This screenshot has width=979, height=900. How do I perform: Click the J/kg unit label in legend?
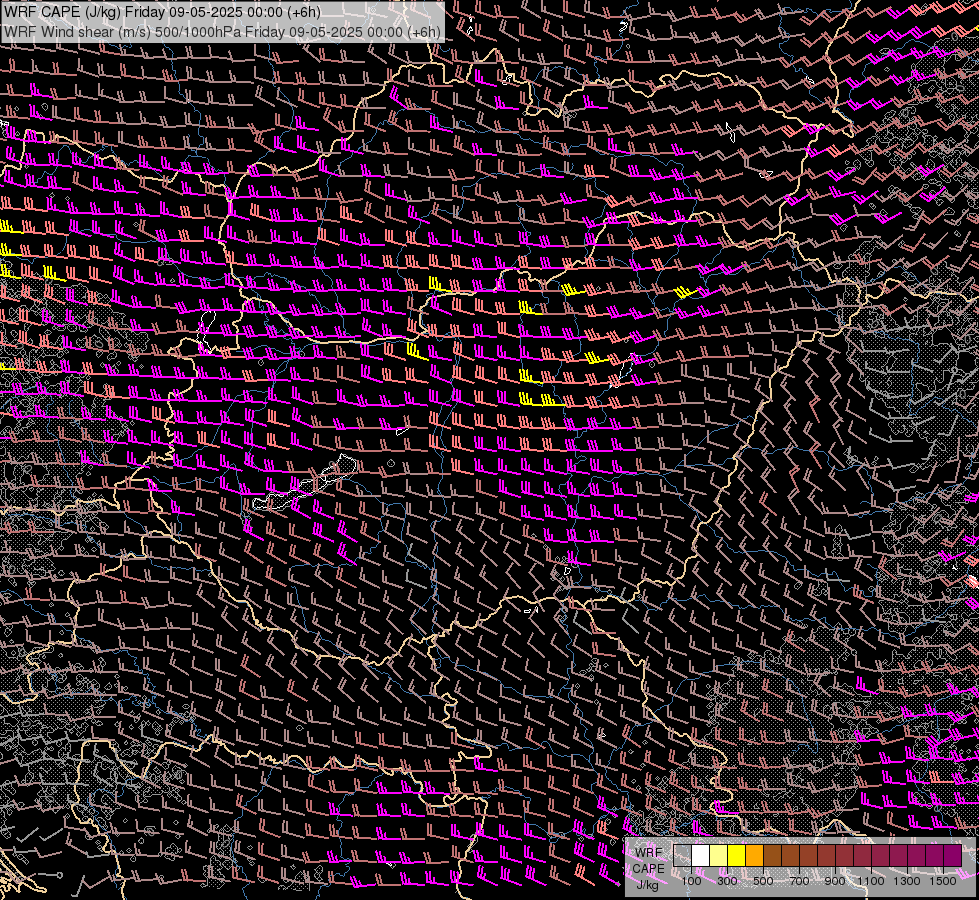[648, 884]
